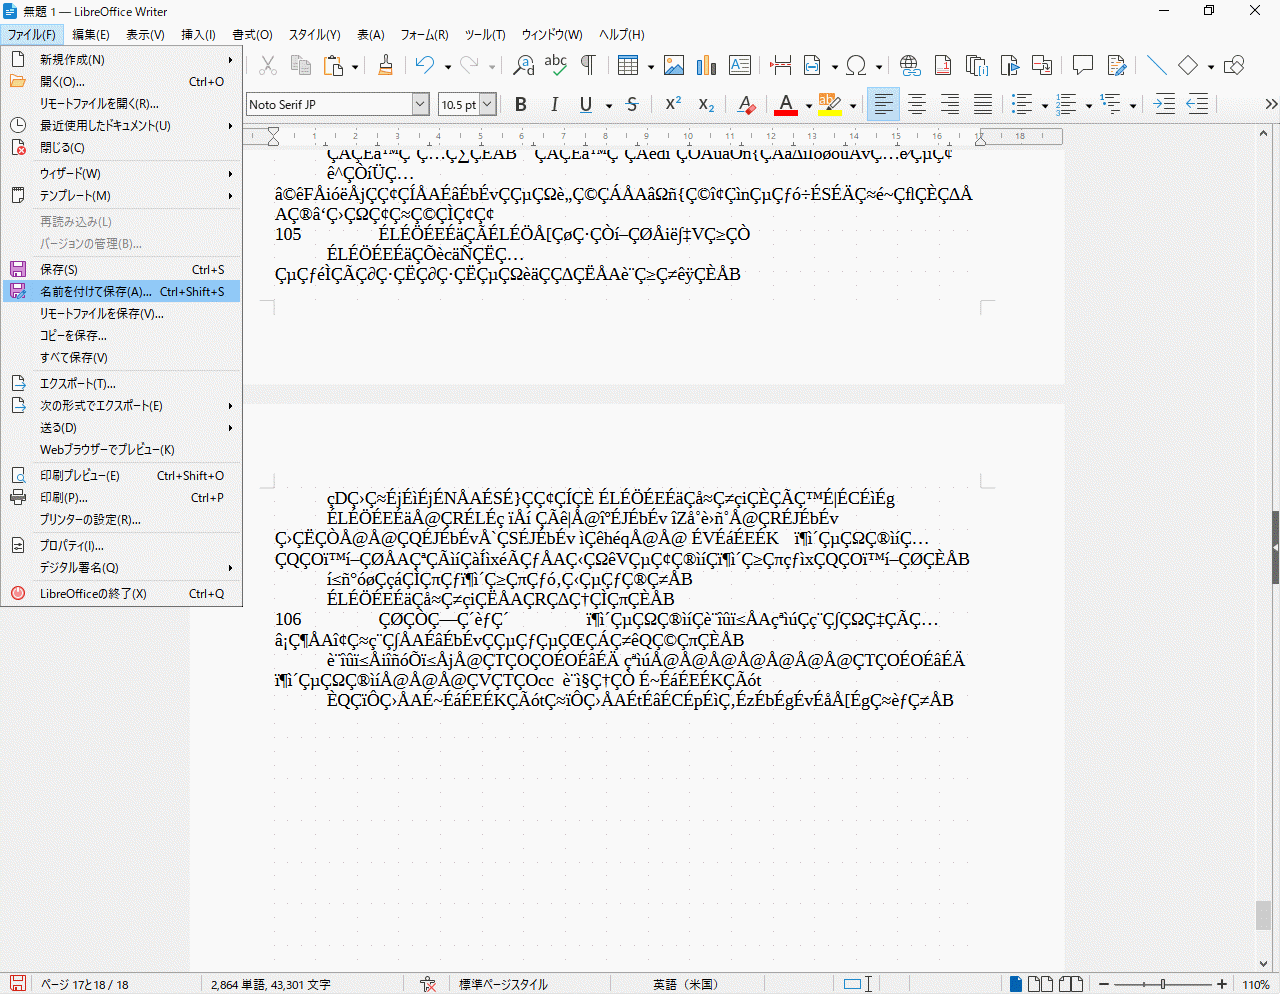Toggle Bold formatting
Image resolution: width=1280 pixels, height=994 pixels.
click(x=521, y=104)
